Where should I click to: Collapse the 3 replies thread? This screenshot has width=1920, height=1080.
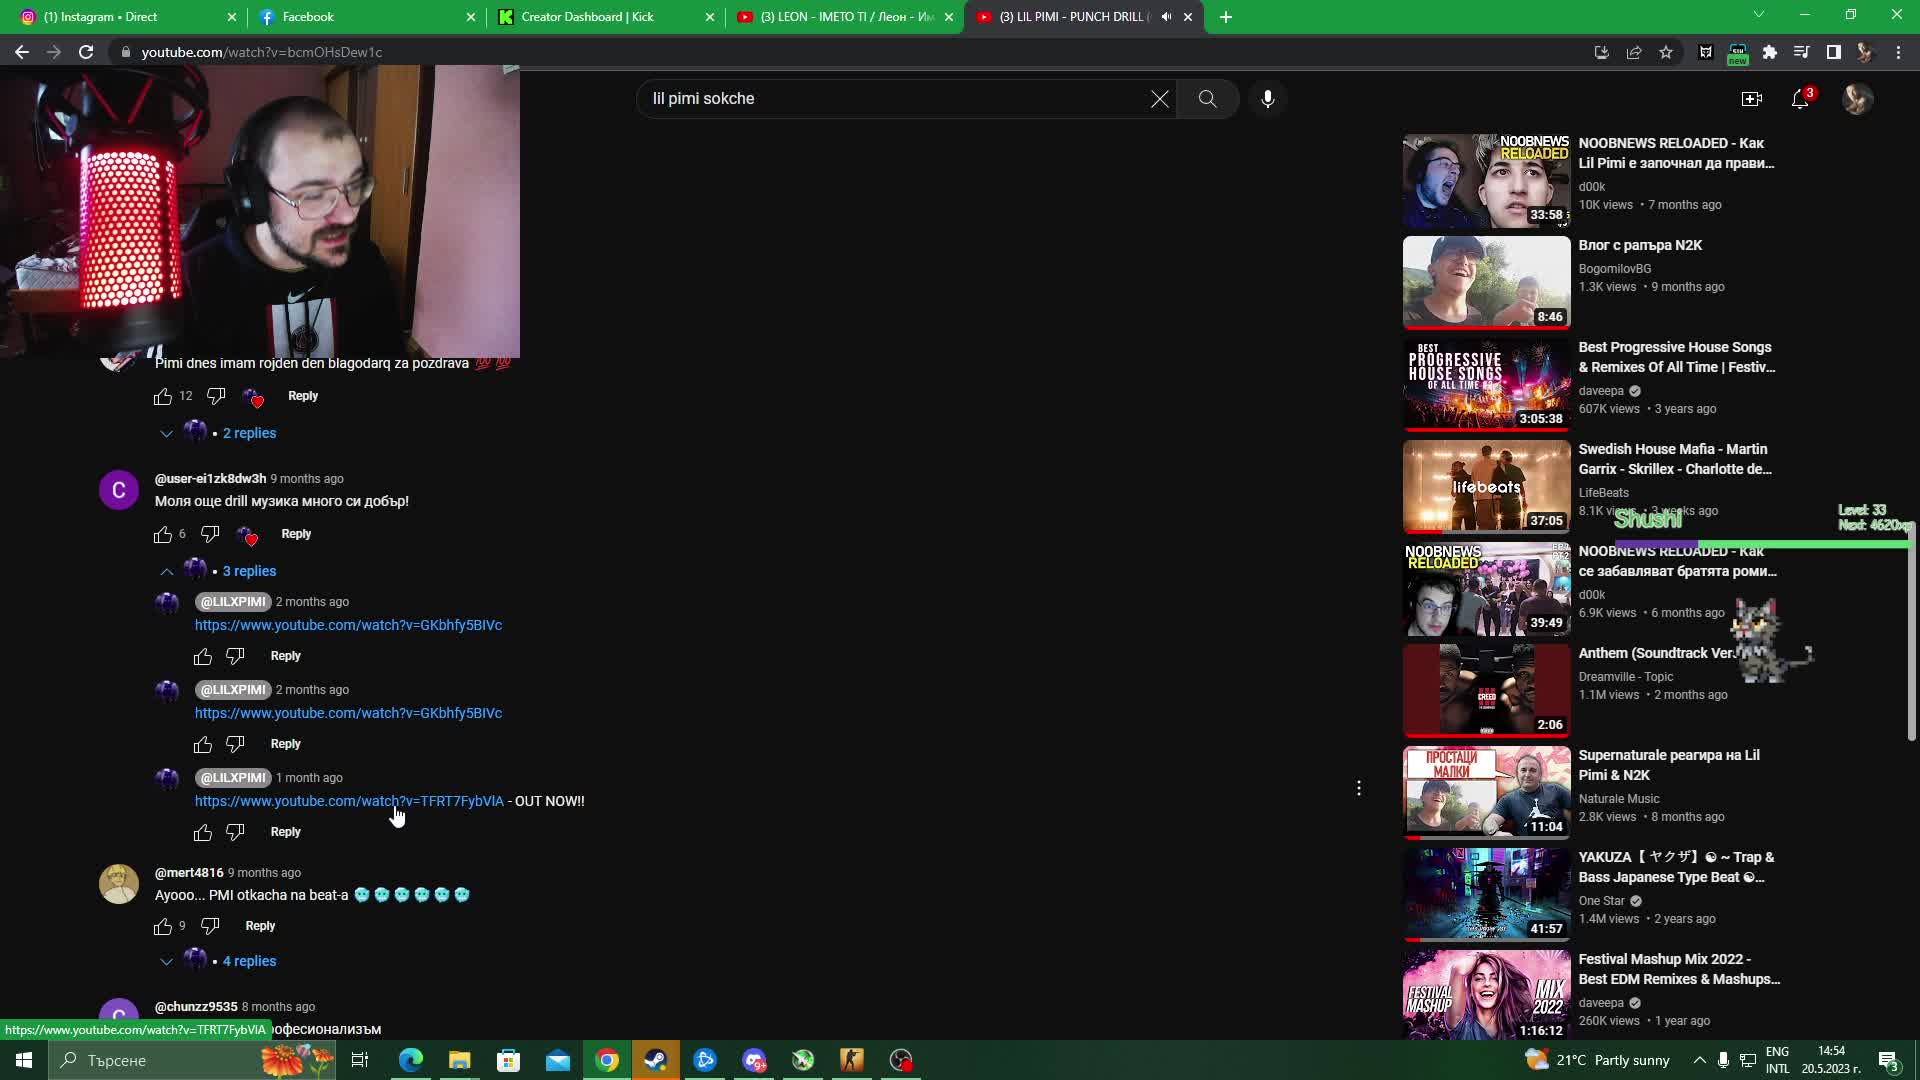point(249,571)
